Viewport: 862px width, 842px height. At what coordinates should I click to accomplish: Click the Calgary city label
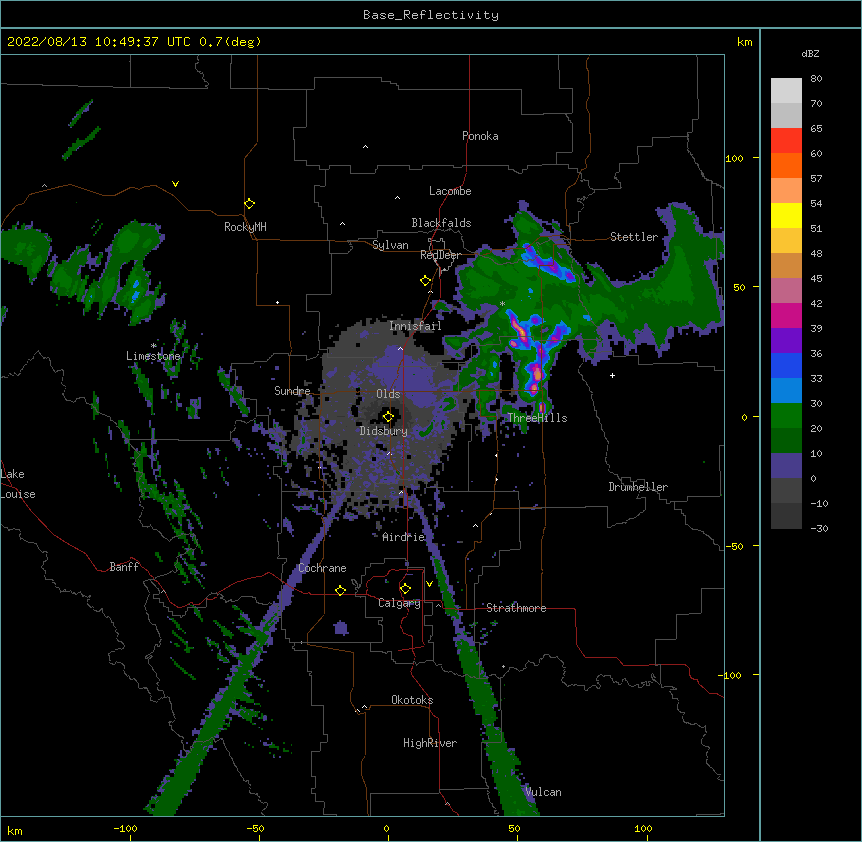[x=399, y=603]
